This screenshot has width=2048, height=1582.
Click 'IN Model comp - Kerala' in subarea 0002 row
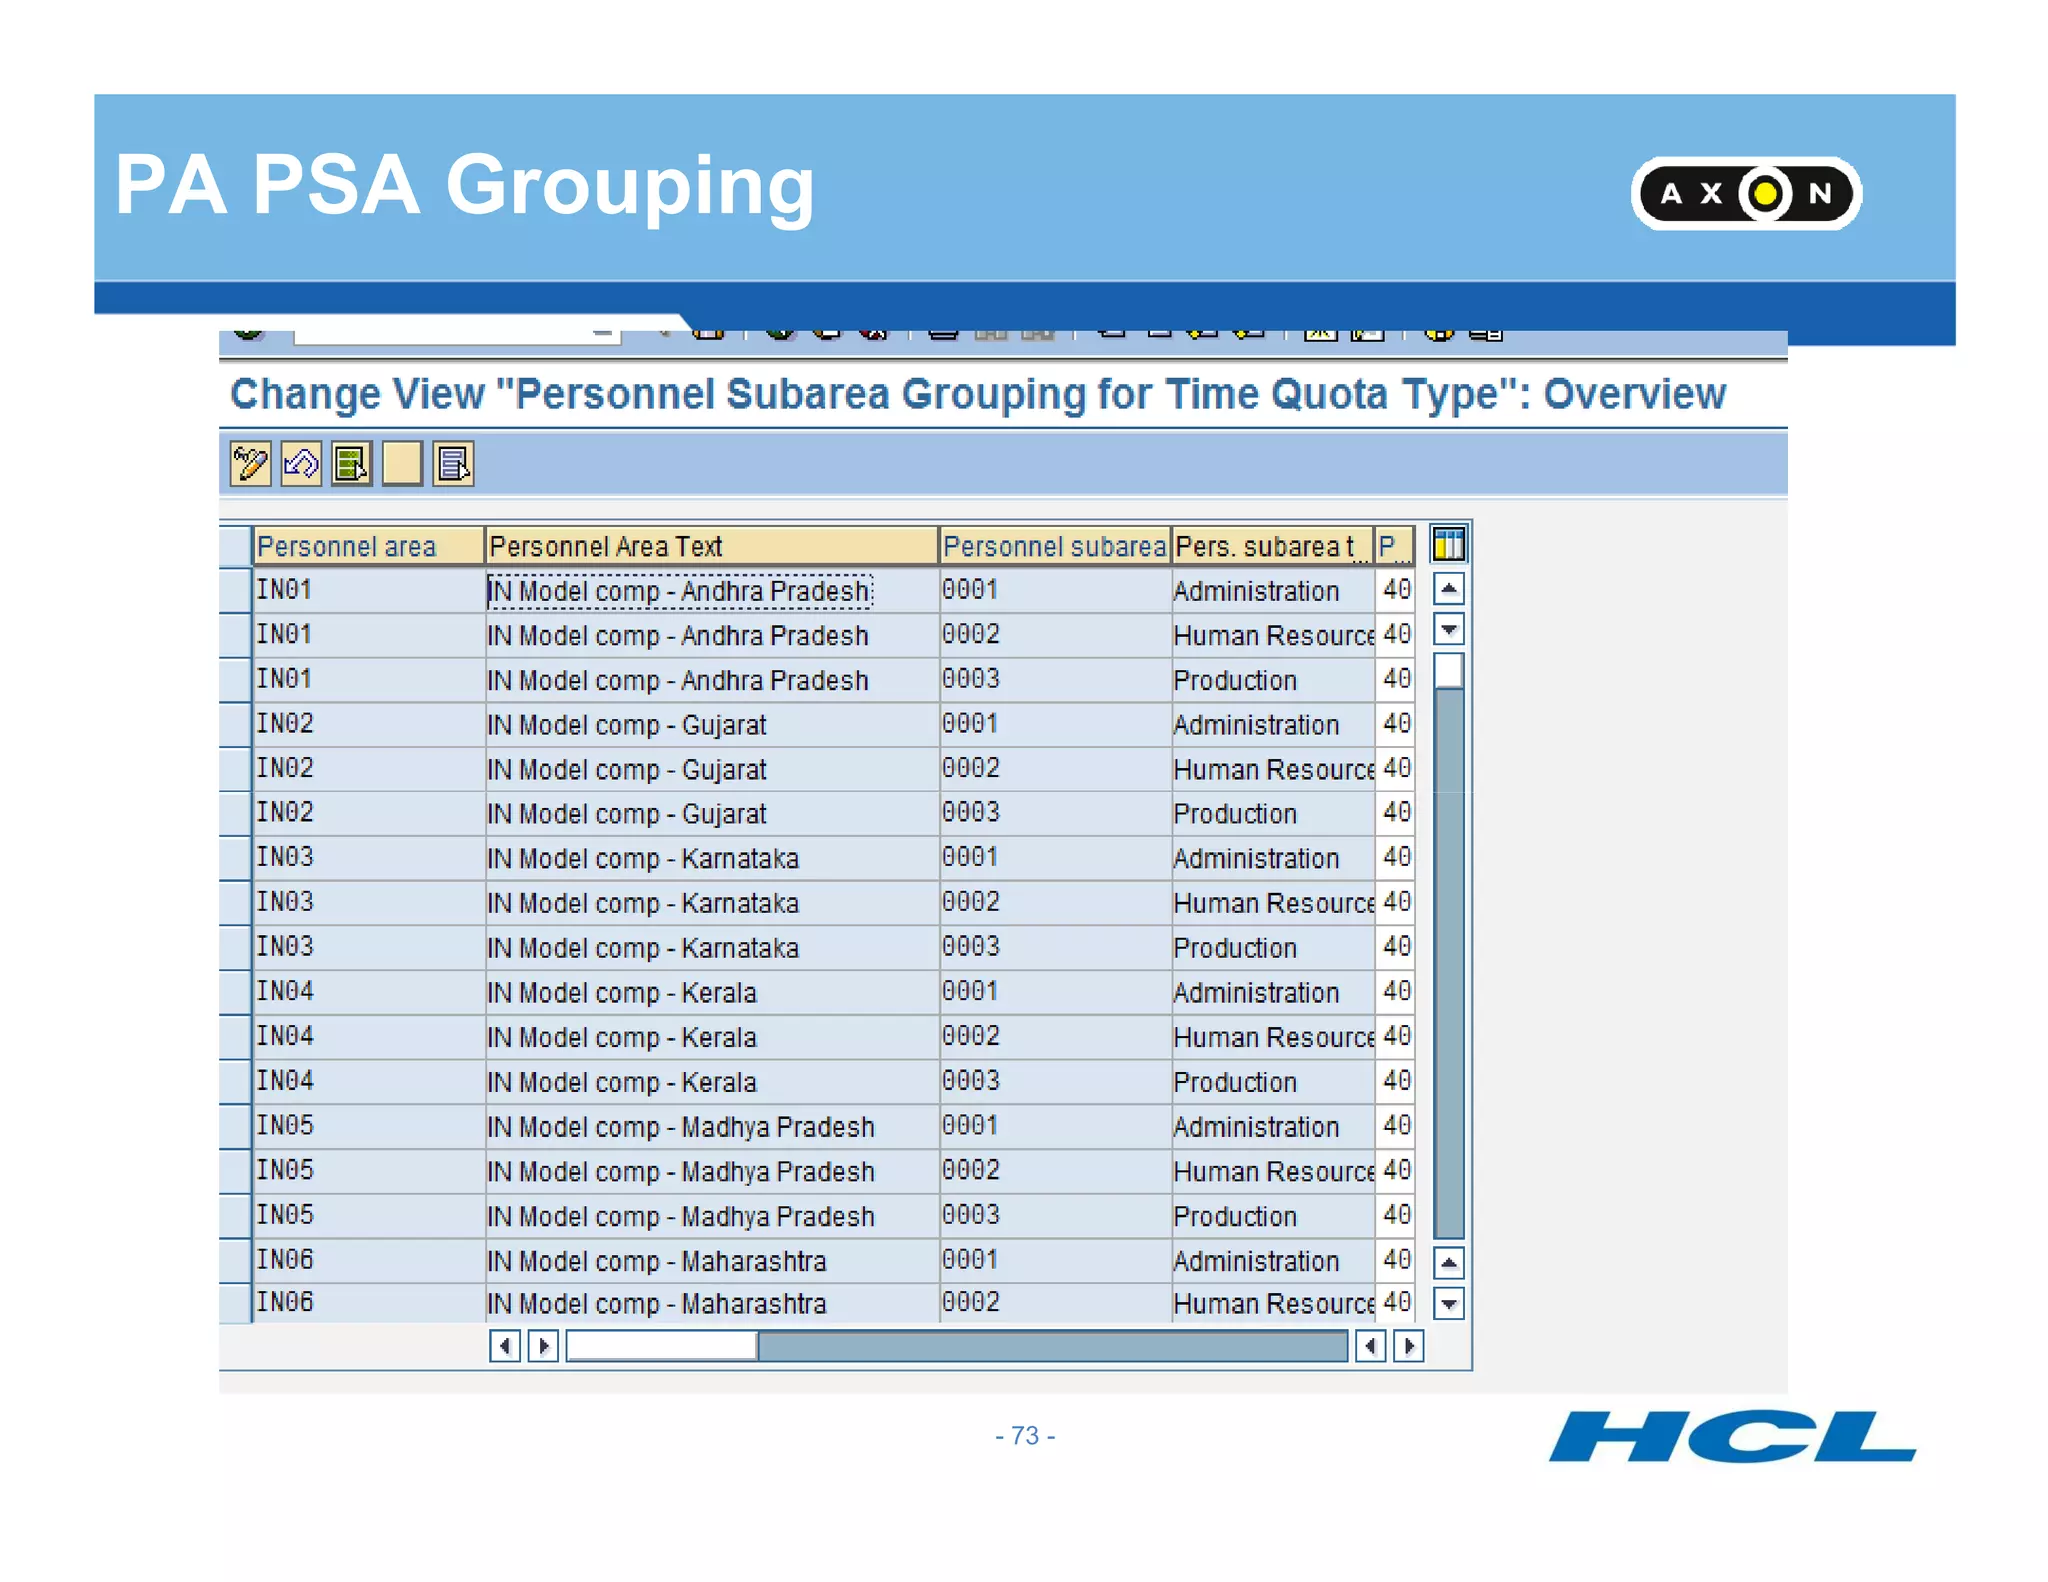pyautogui.click(x=711, y=1037)
